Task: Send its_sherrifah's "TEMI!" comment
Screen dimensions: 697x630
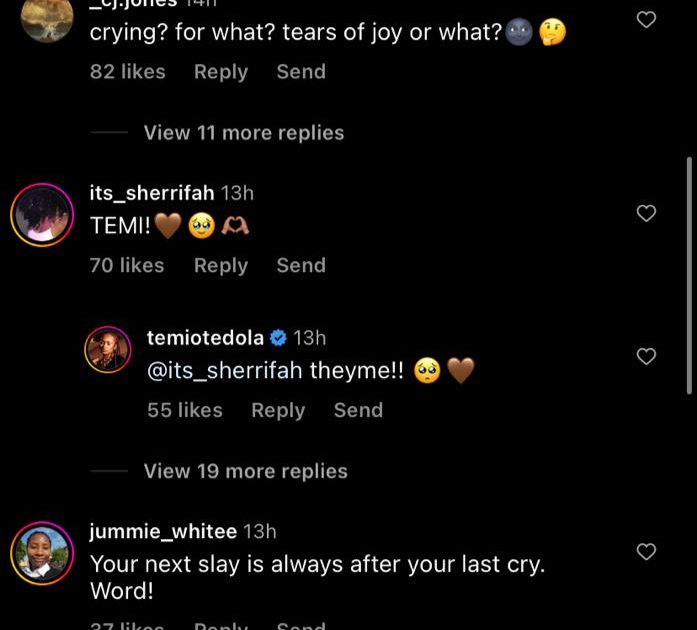Action: [301, 265]
